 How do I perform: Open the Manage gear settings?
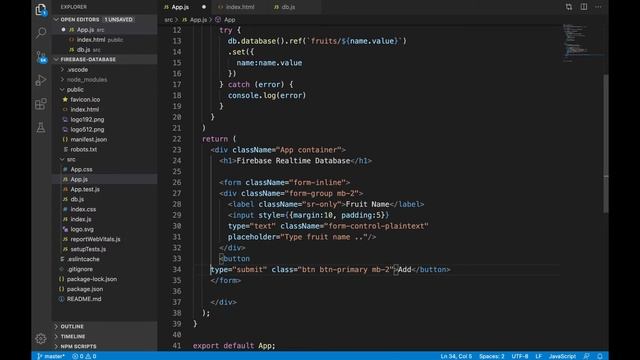(41, 338)
